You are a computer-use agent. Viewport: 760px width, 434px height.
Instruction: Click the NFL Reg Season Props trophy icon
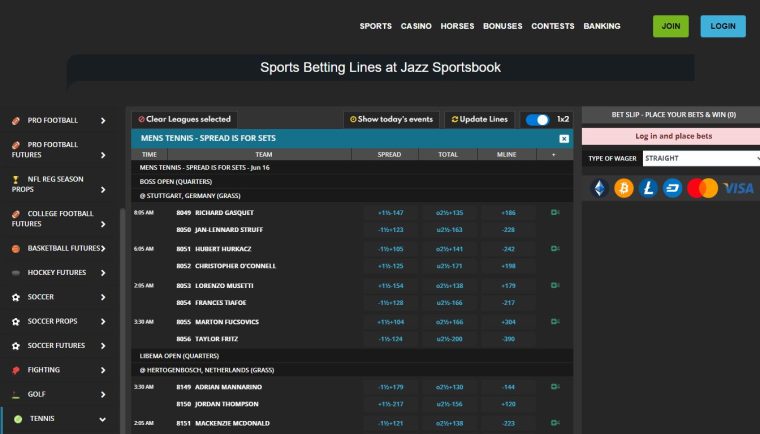[x=16, y=179]
